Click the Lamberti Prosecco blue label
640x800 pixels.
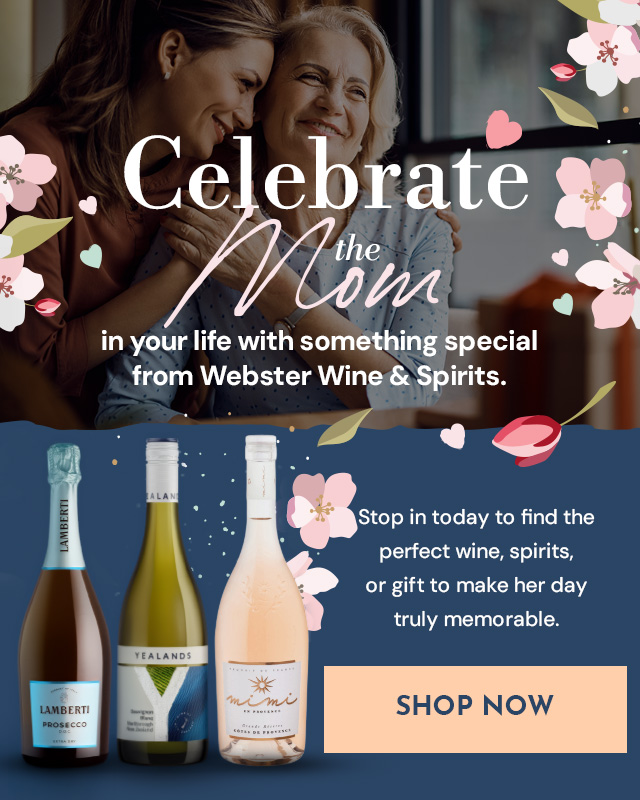(x=65, y=714)
